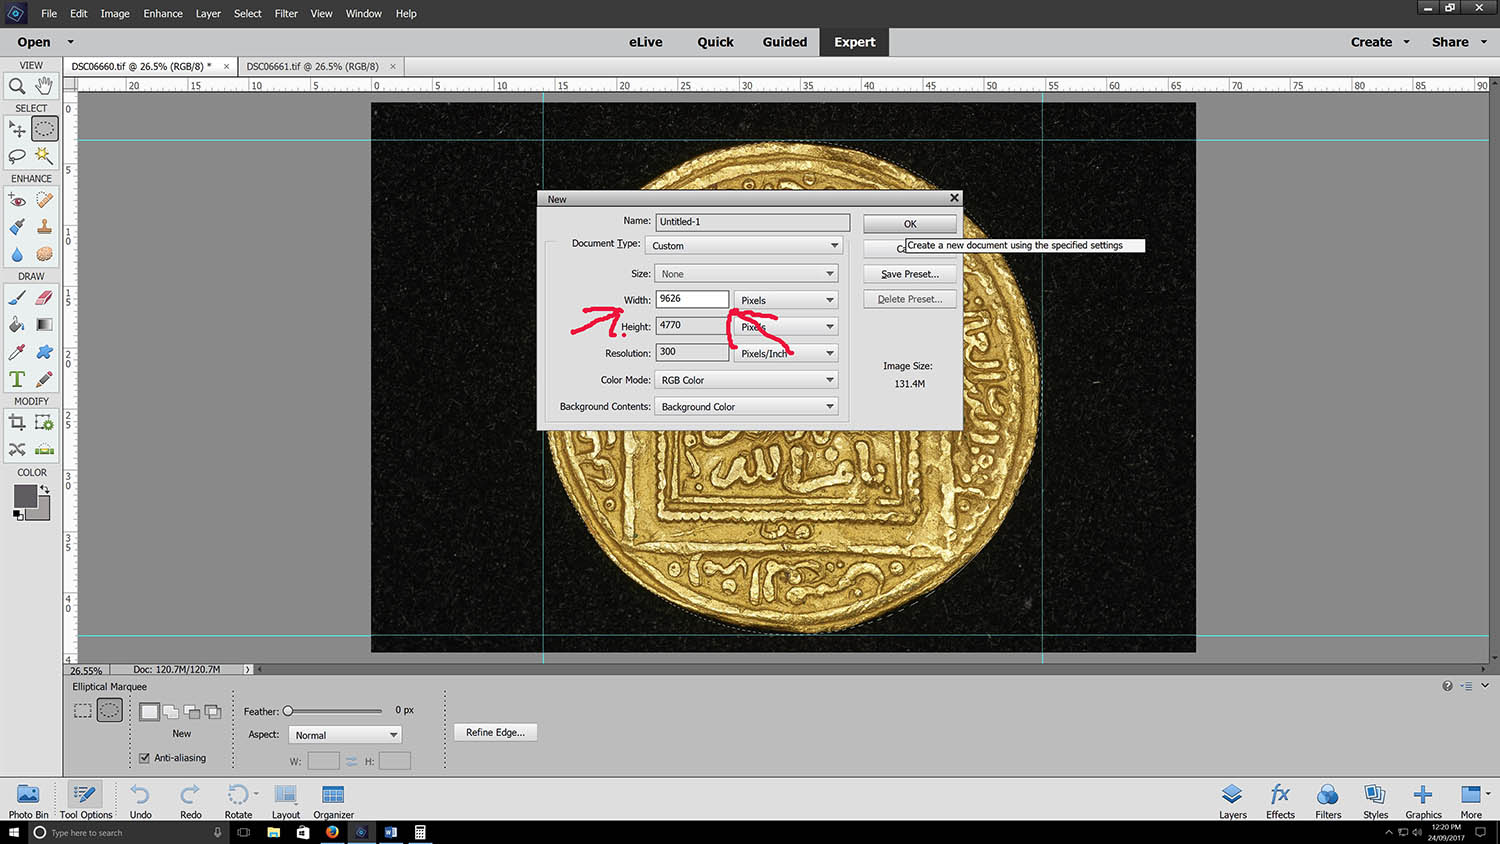The width and height of the screenshot is (1500, 844).
Task: Choose New selection mode
Action: [x=149, y=712]
